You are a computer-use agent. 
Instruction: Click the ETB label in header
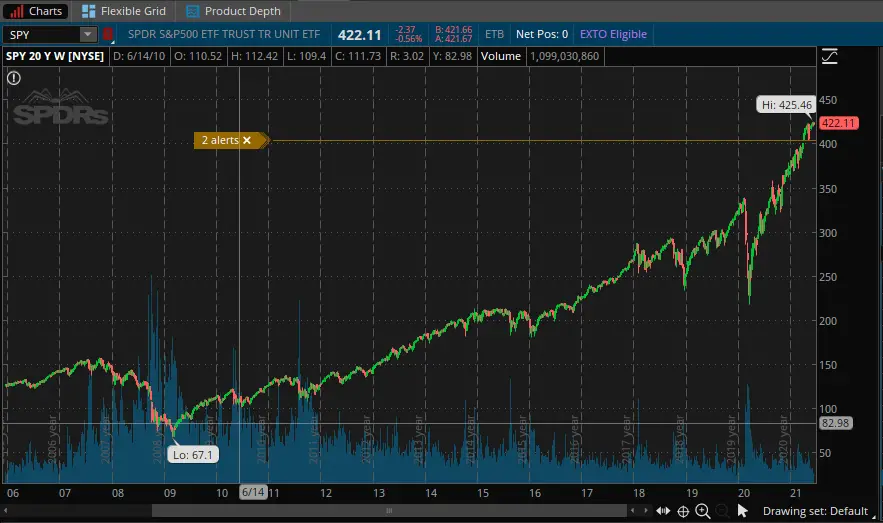pyautogui.click(x=494, y=34)
